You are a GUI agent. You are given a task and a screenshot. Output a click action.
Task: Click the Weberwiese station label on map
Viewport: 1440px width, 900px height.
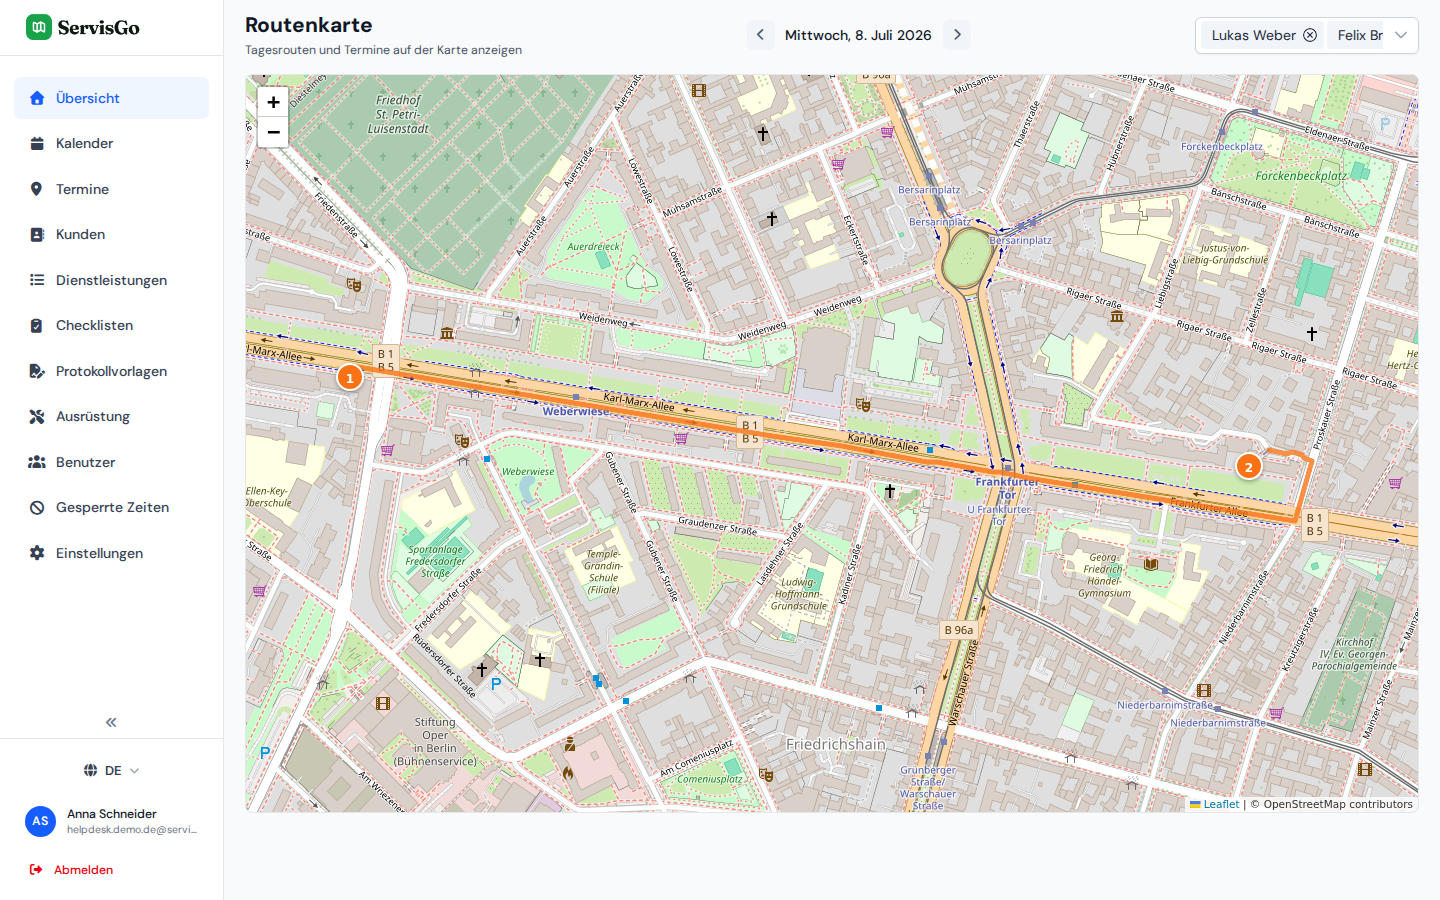[576, 411]
